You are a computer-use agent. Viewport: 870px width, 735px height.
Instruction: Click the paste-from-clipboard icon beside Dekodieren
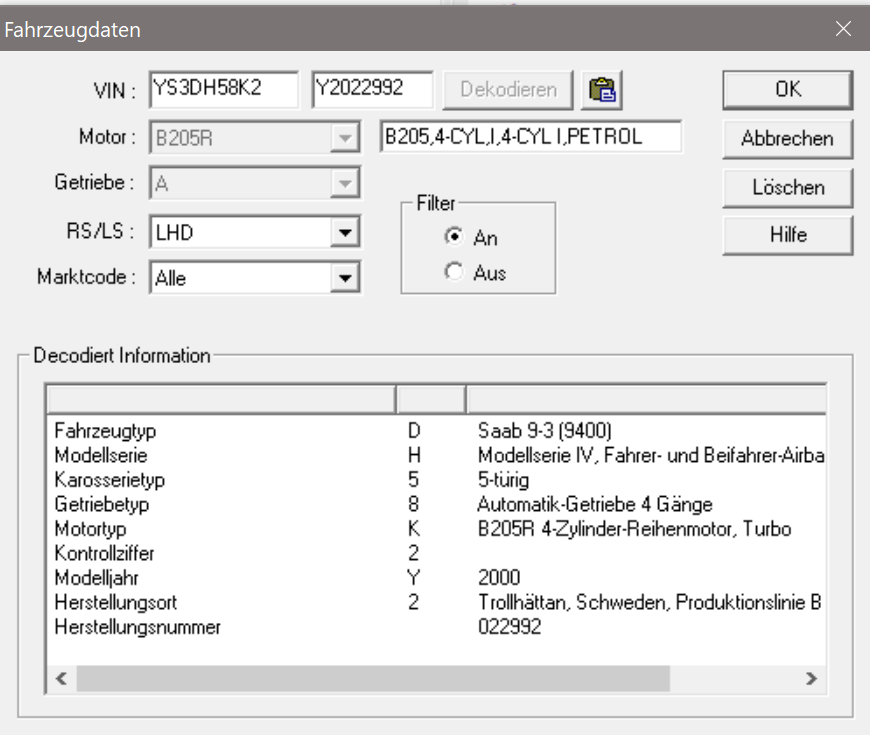(601, 89)
